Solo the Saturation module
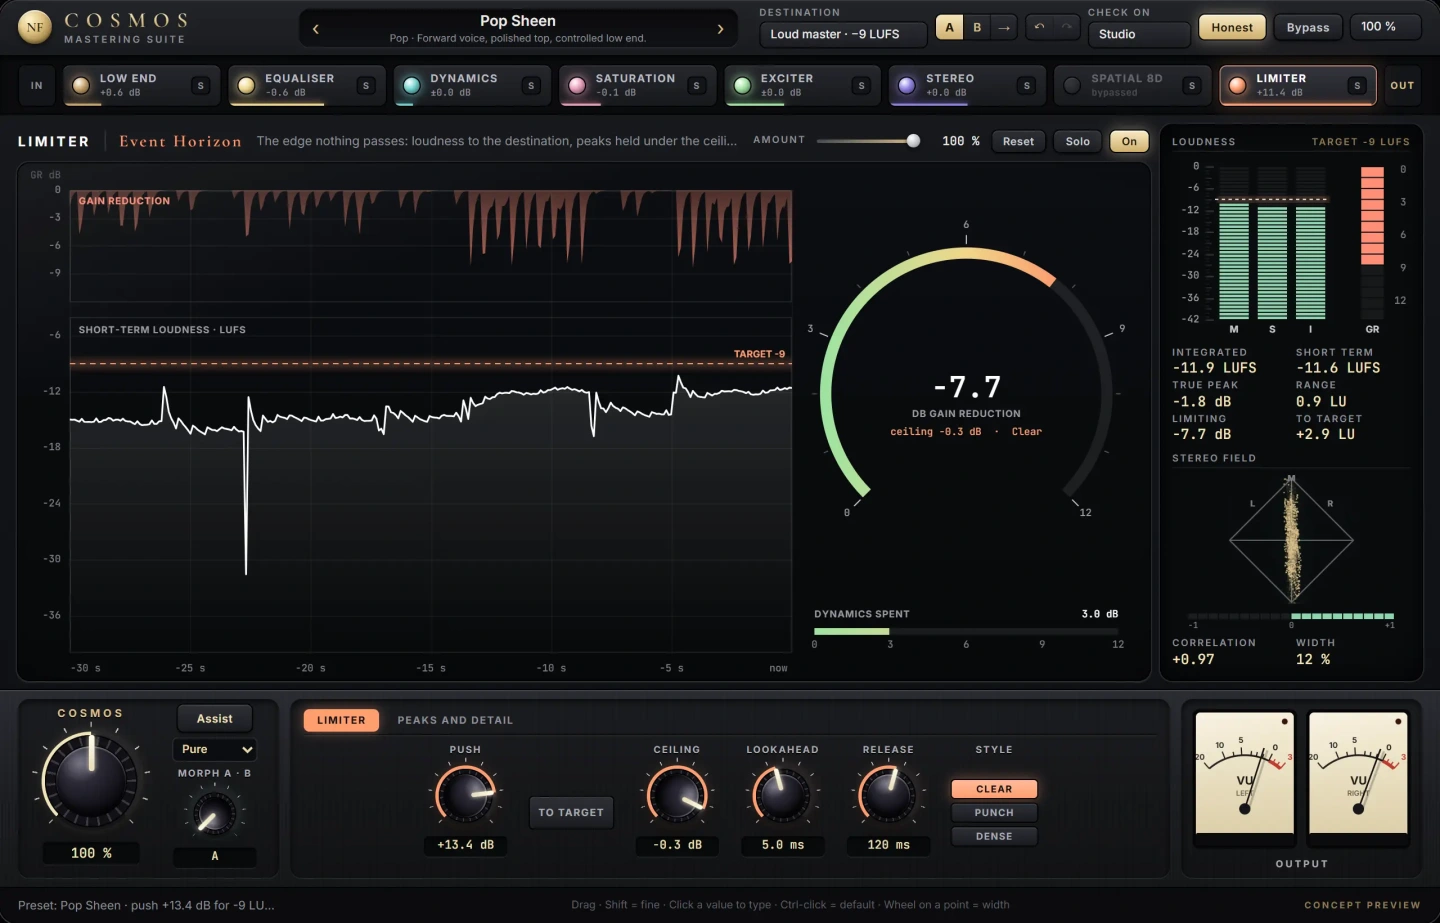 (697, 86)
